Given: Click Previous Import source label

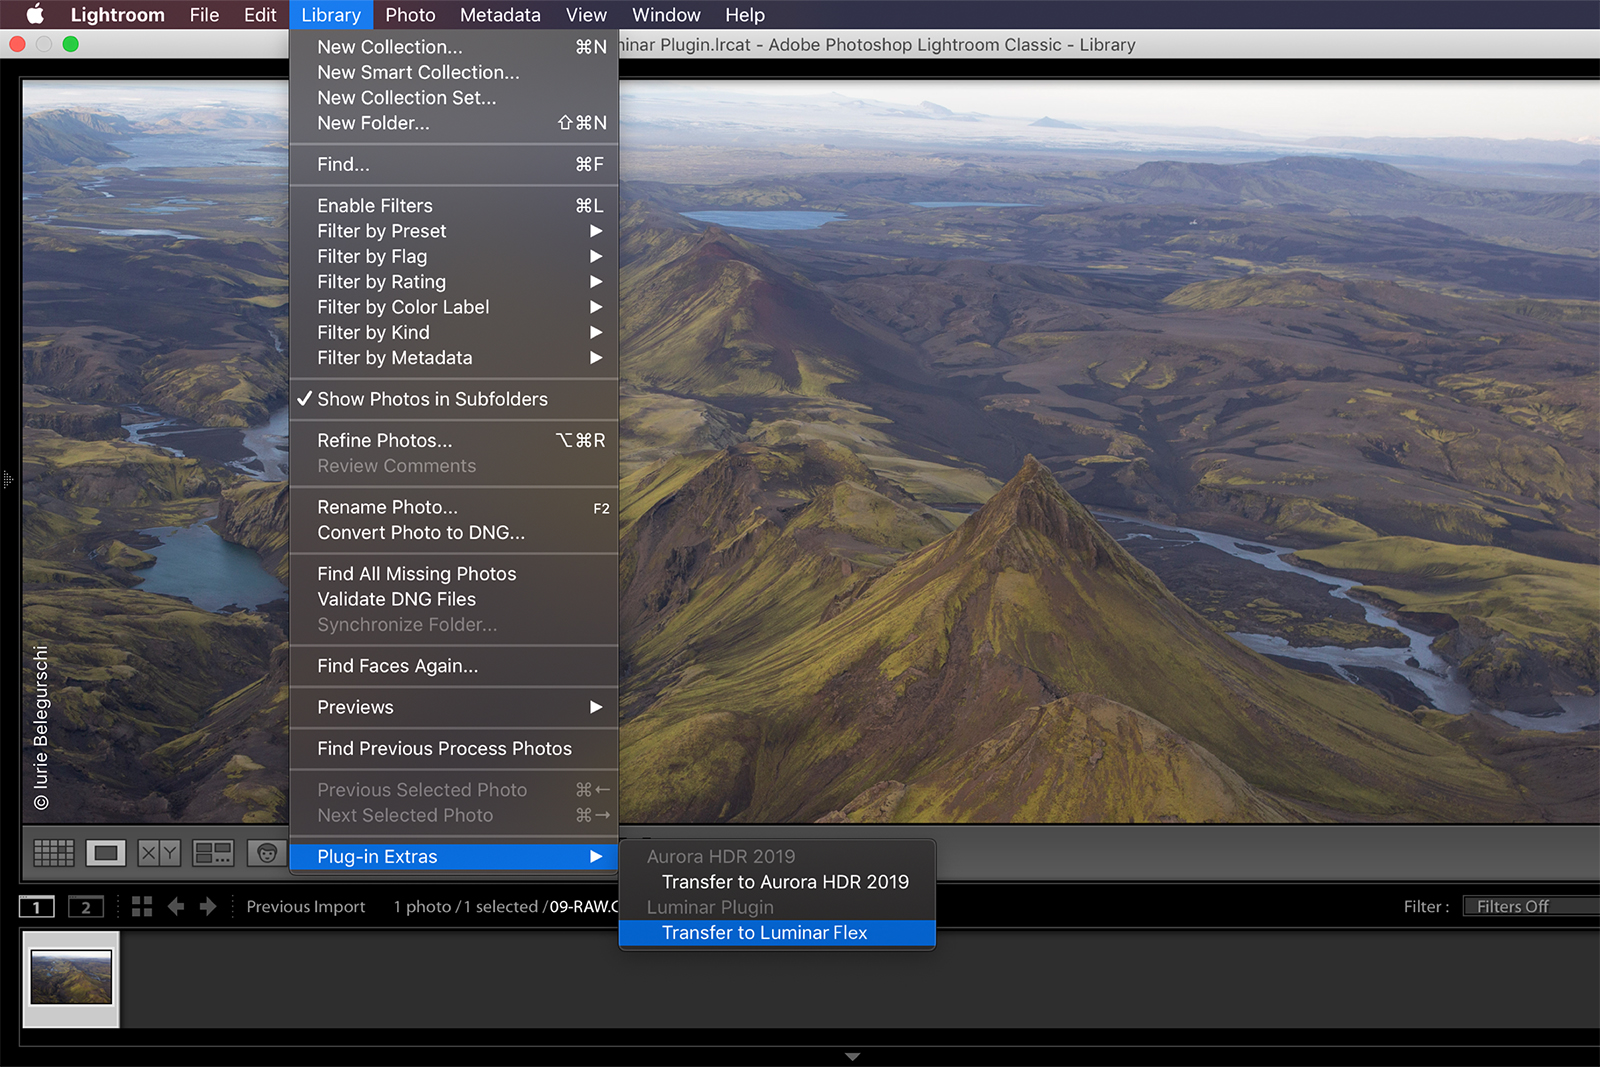Looking at the screenshot, I should (x=306, y=907).
